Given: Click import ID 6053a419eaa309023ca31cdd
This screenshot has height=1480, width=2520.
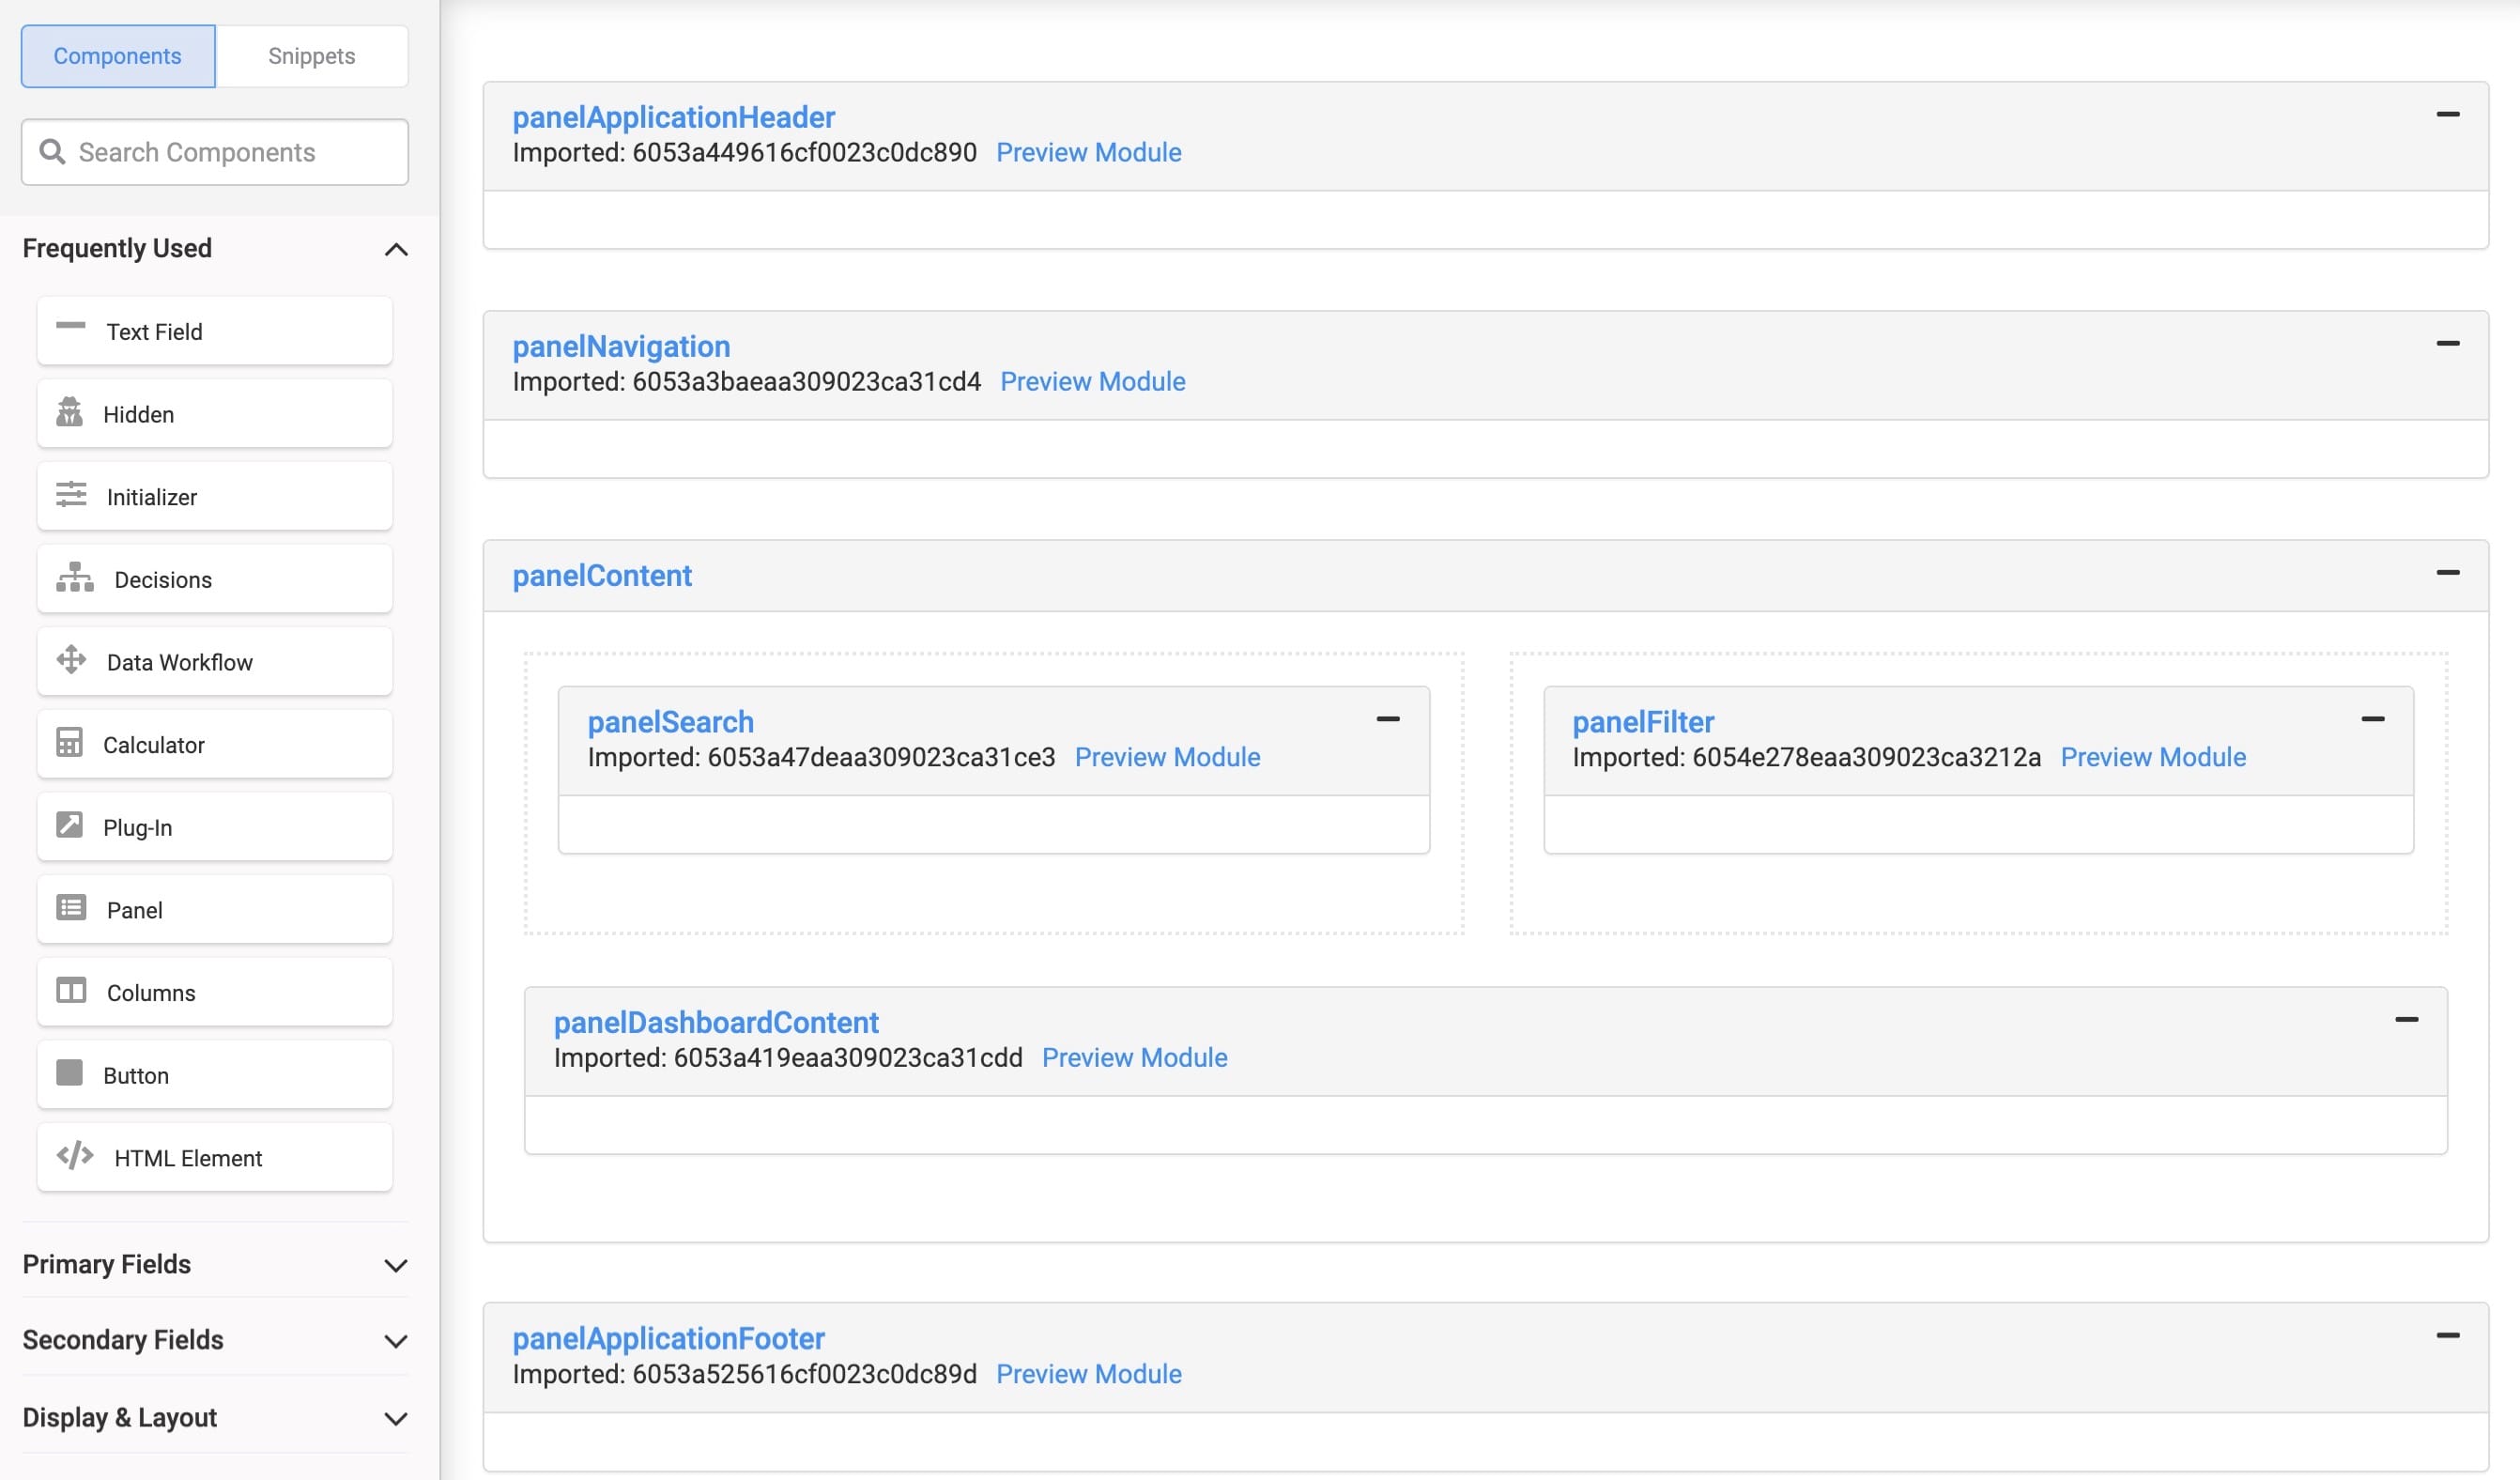Looking at the screenshot, I should pyautogui.click(x=848, y=1058).
